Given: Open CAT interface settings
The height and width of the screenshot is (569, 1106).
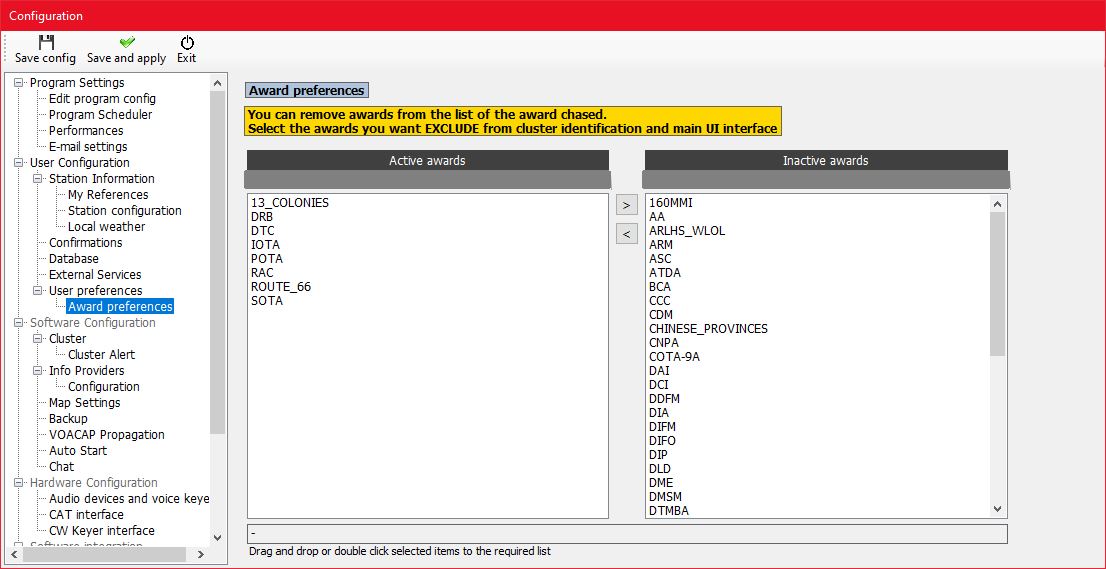Looking at the screenshot, I should (86, 515).
